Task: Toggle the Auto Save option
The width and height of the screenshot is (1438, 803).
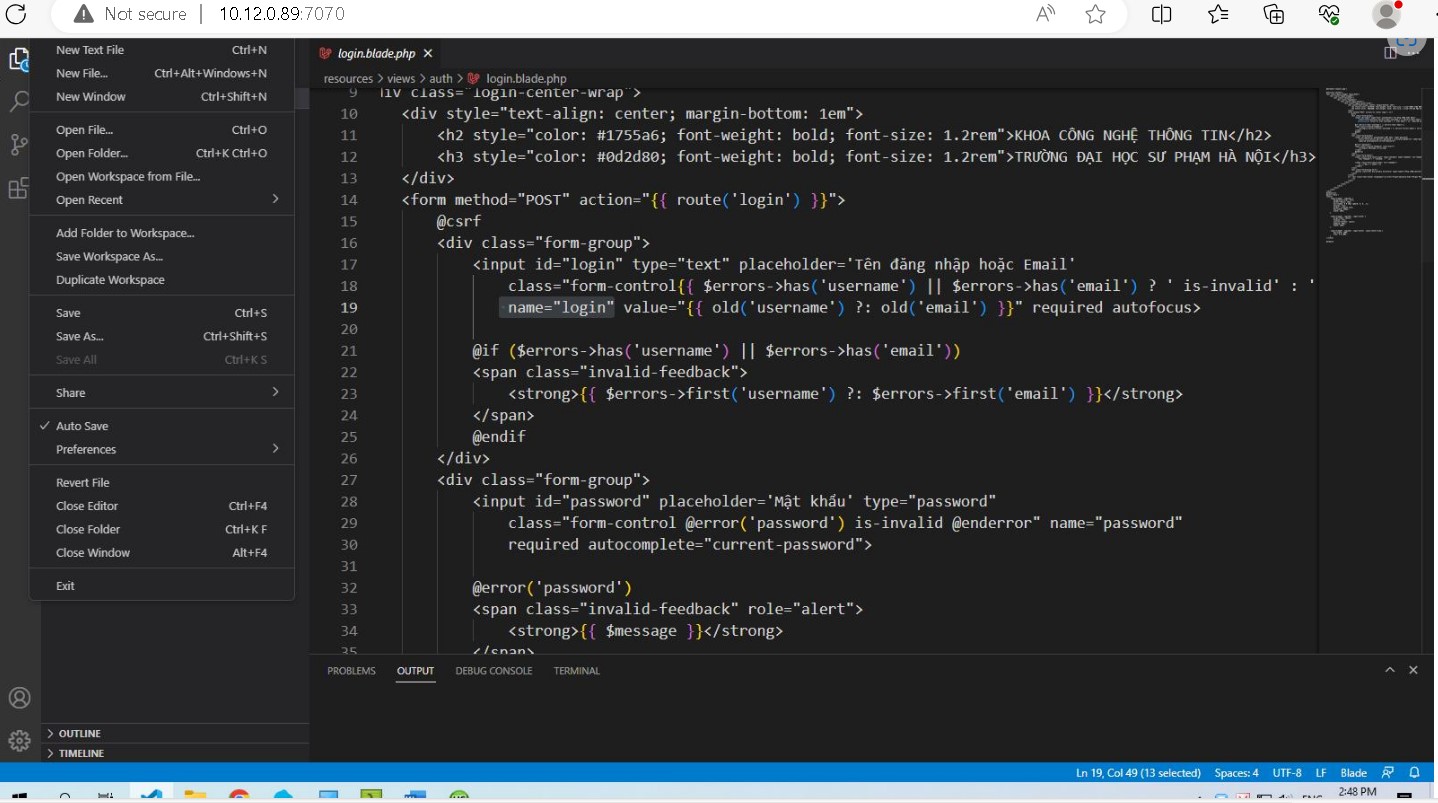Action: (82, 426)
